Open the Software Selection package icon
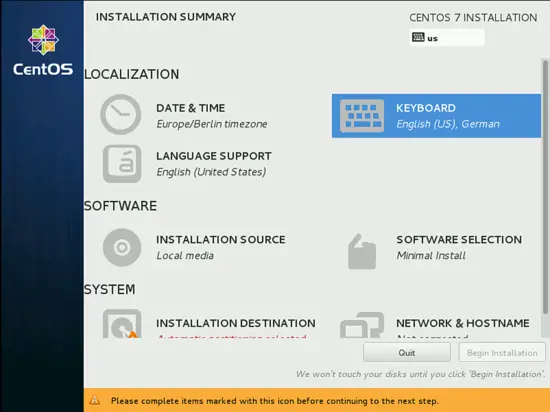Image resolution: width=550 pixels, height=412 pixels. coord(362,251)
